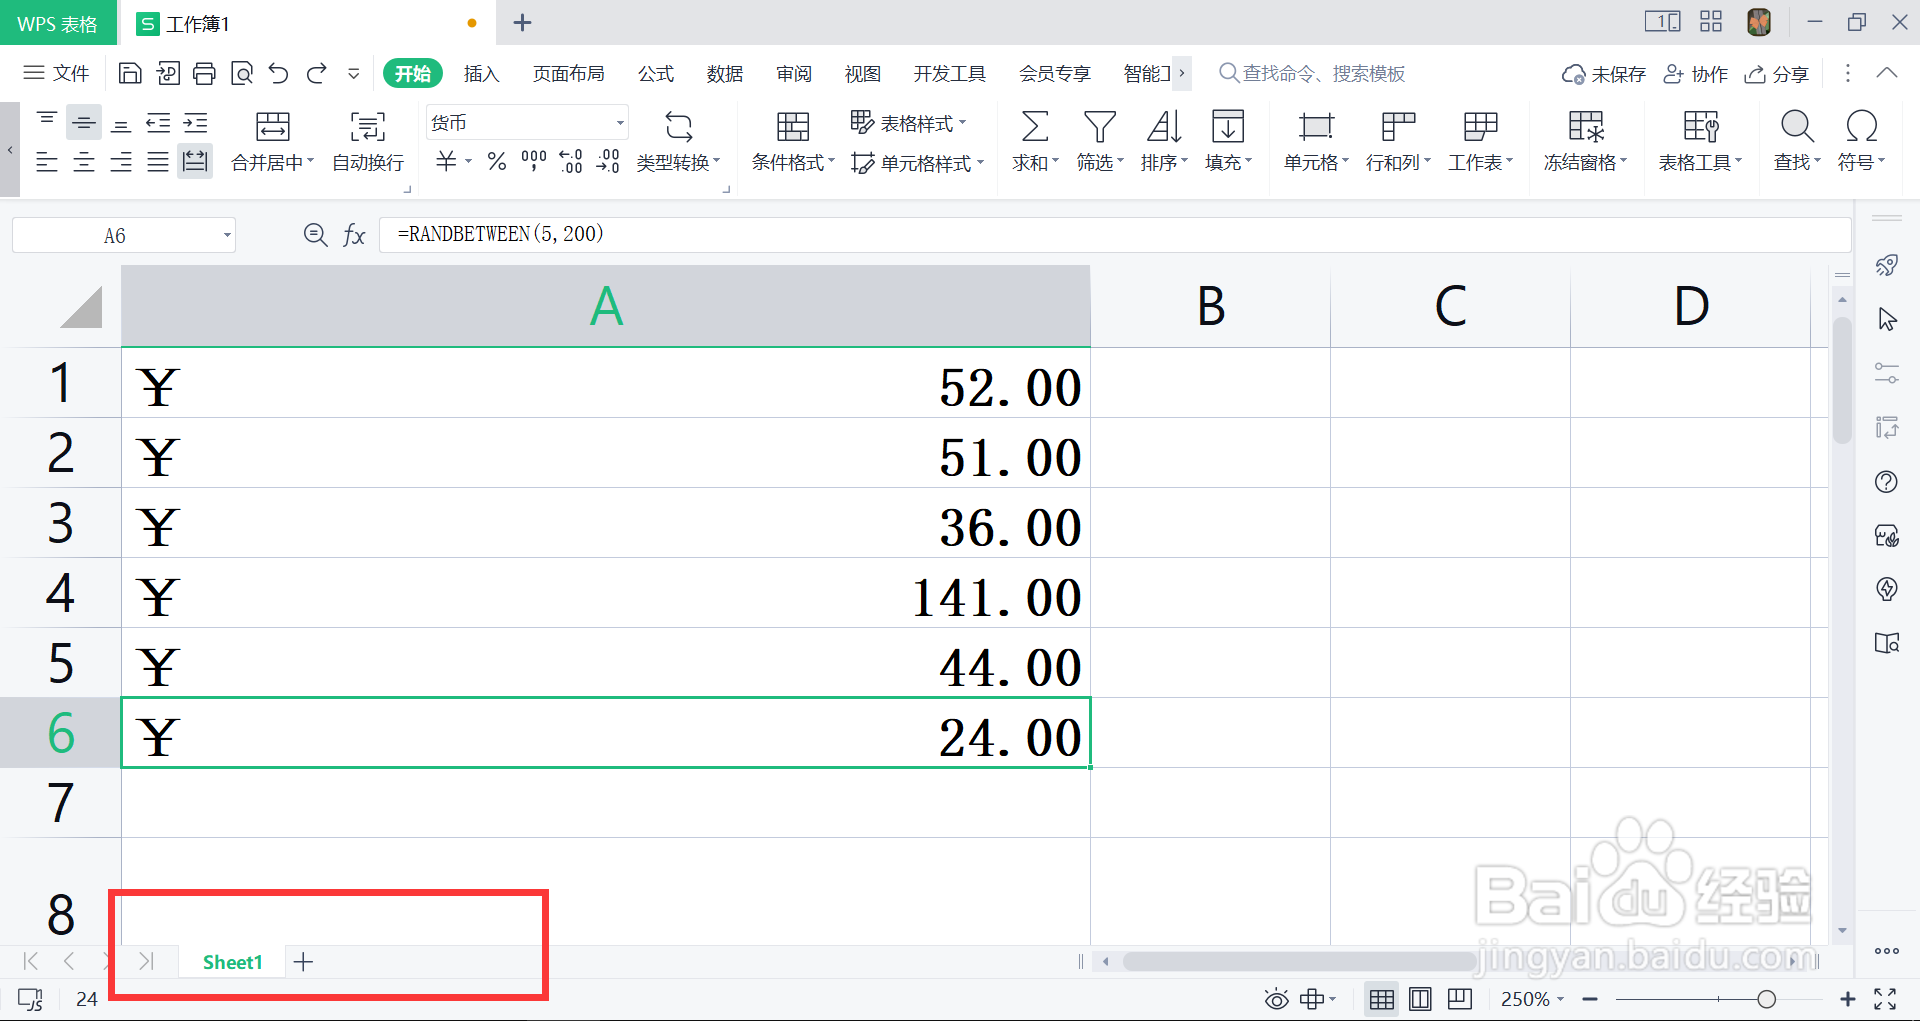This screenshot has width=1920, height=1021.
Task: Apply percent style format
Action: click(x=497, y=161)
